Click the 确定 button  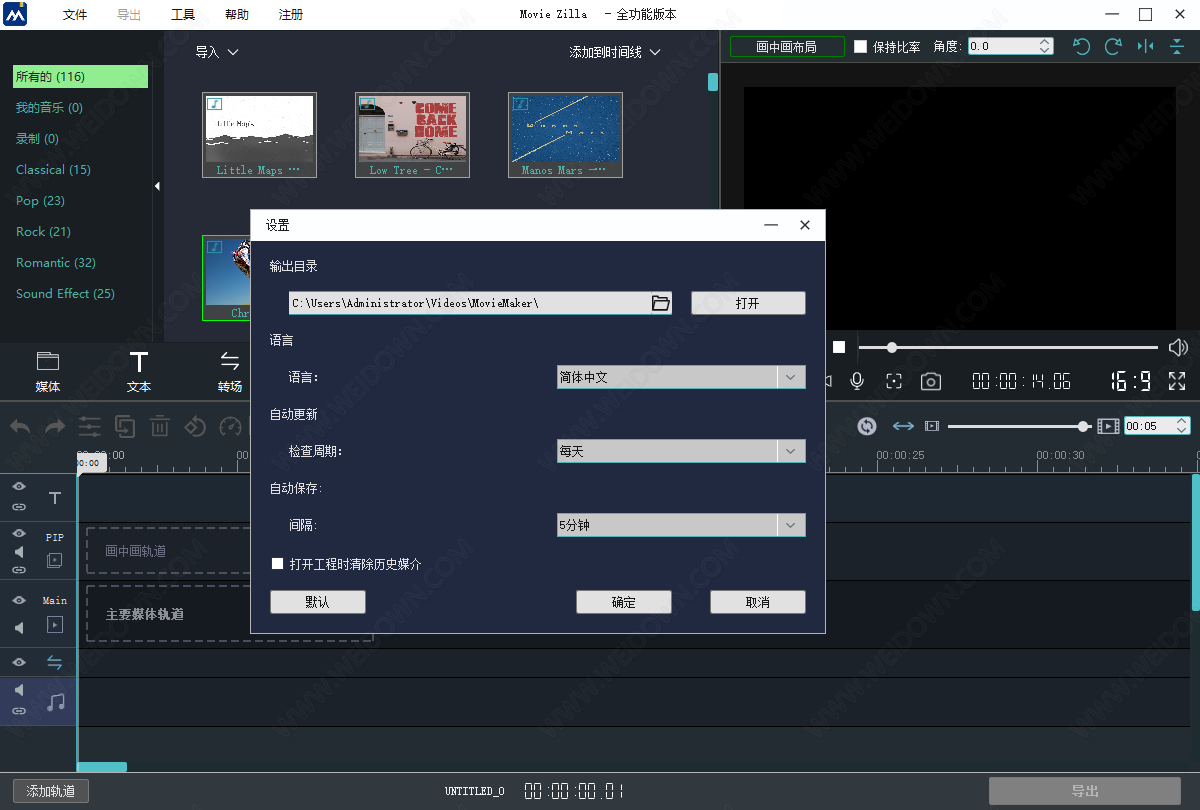coord(623,602)
